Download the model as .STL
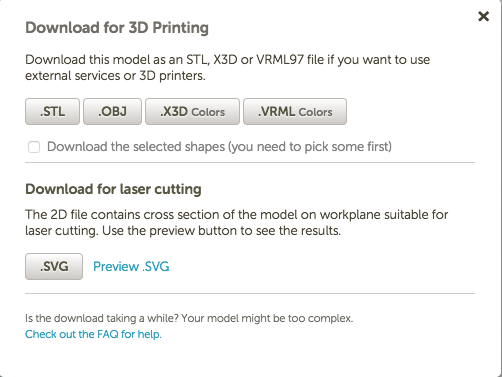Screen dimensions: 502x377 (x=52, y=111)
